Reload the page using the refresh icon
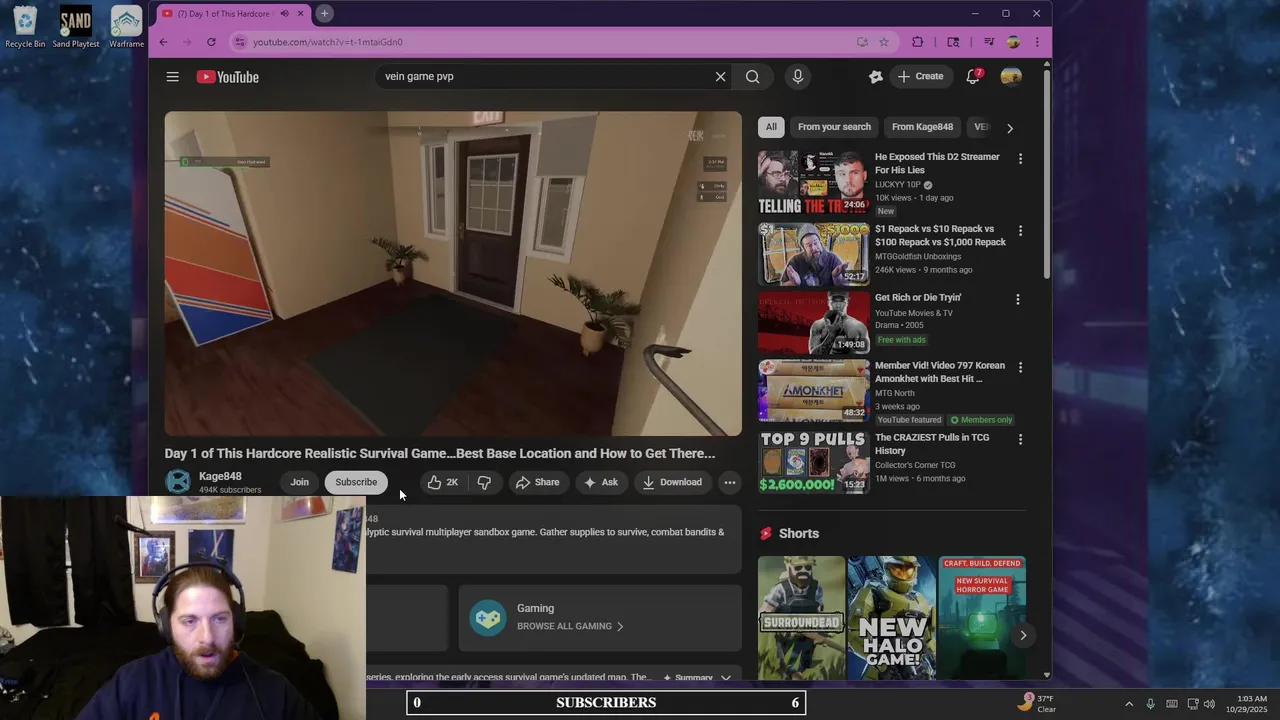Viewport: 1280px width, 720px height. click(x=211, y=42)
